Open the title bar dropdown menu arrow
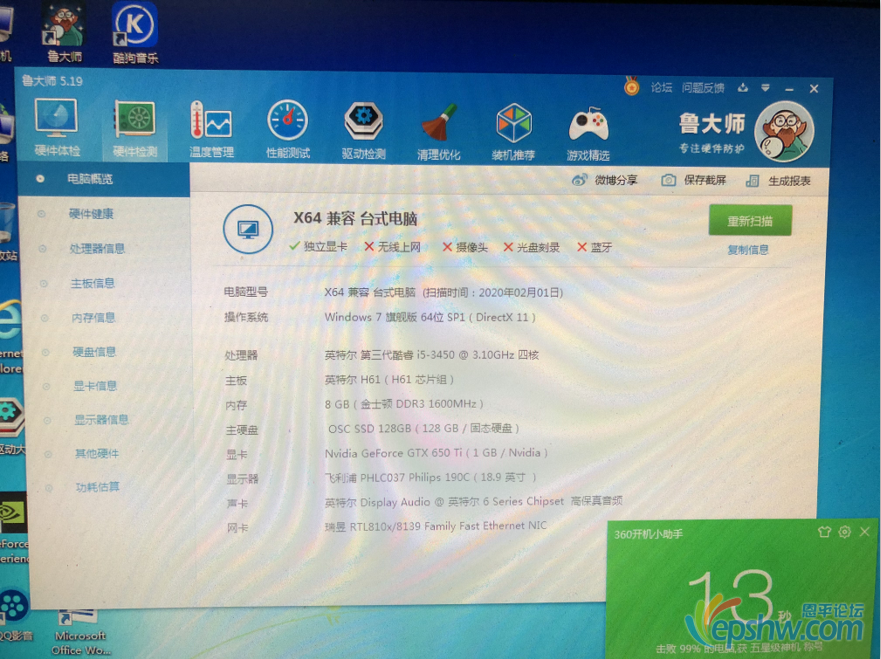The image size is (881, 659). (765, 88)
